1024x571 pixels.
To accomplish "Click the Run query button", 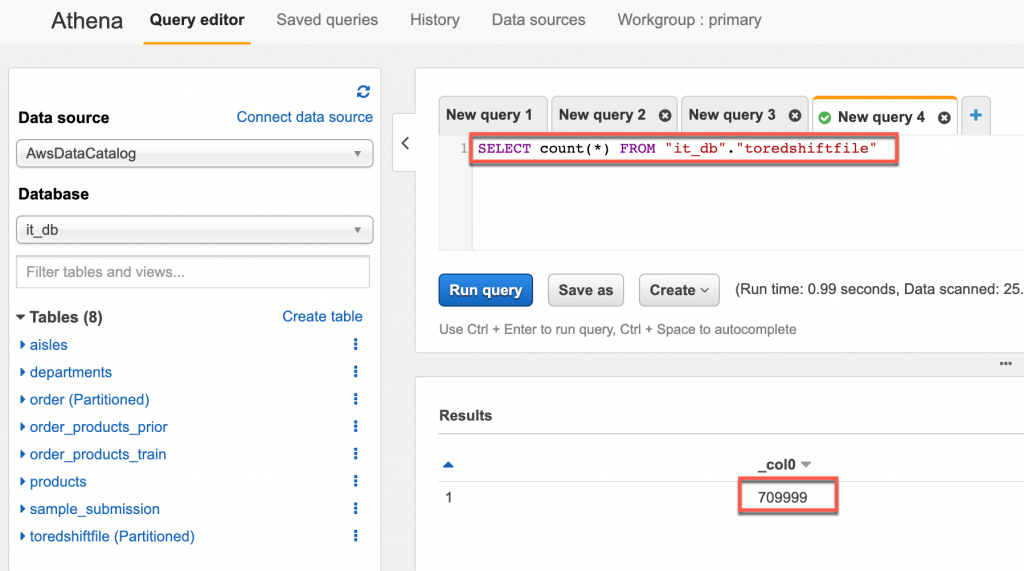I will coord(485,290).
